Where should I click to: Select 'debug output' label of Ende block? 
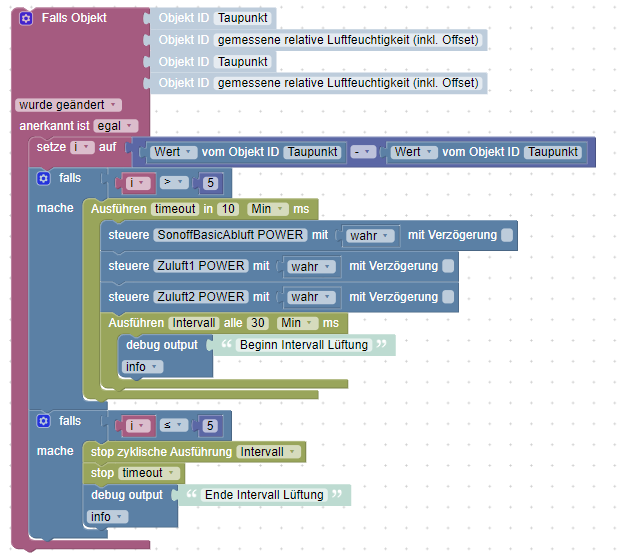(x=127, y=495)
